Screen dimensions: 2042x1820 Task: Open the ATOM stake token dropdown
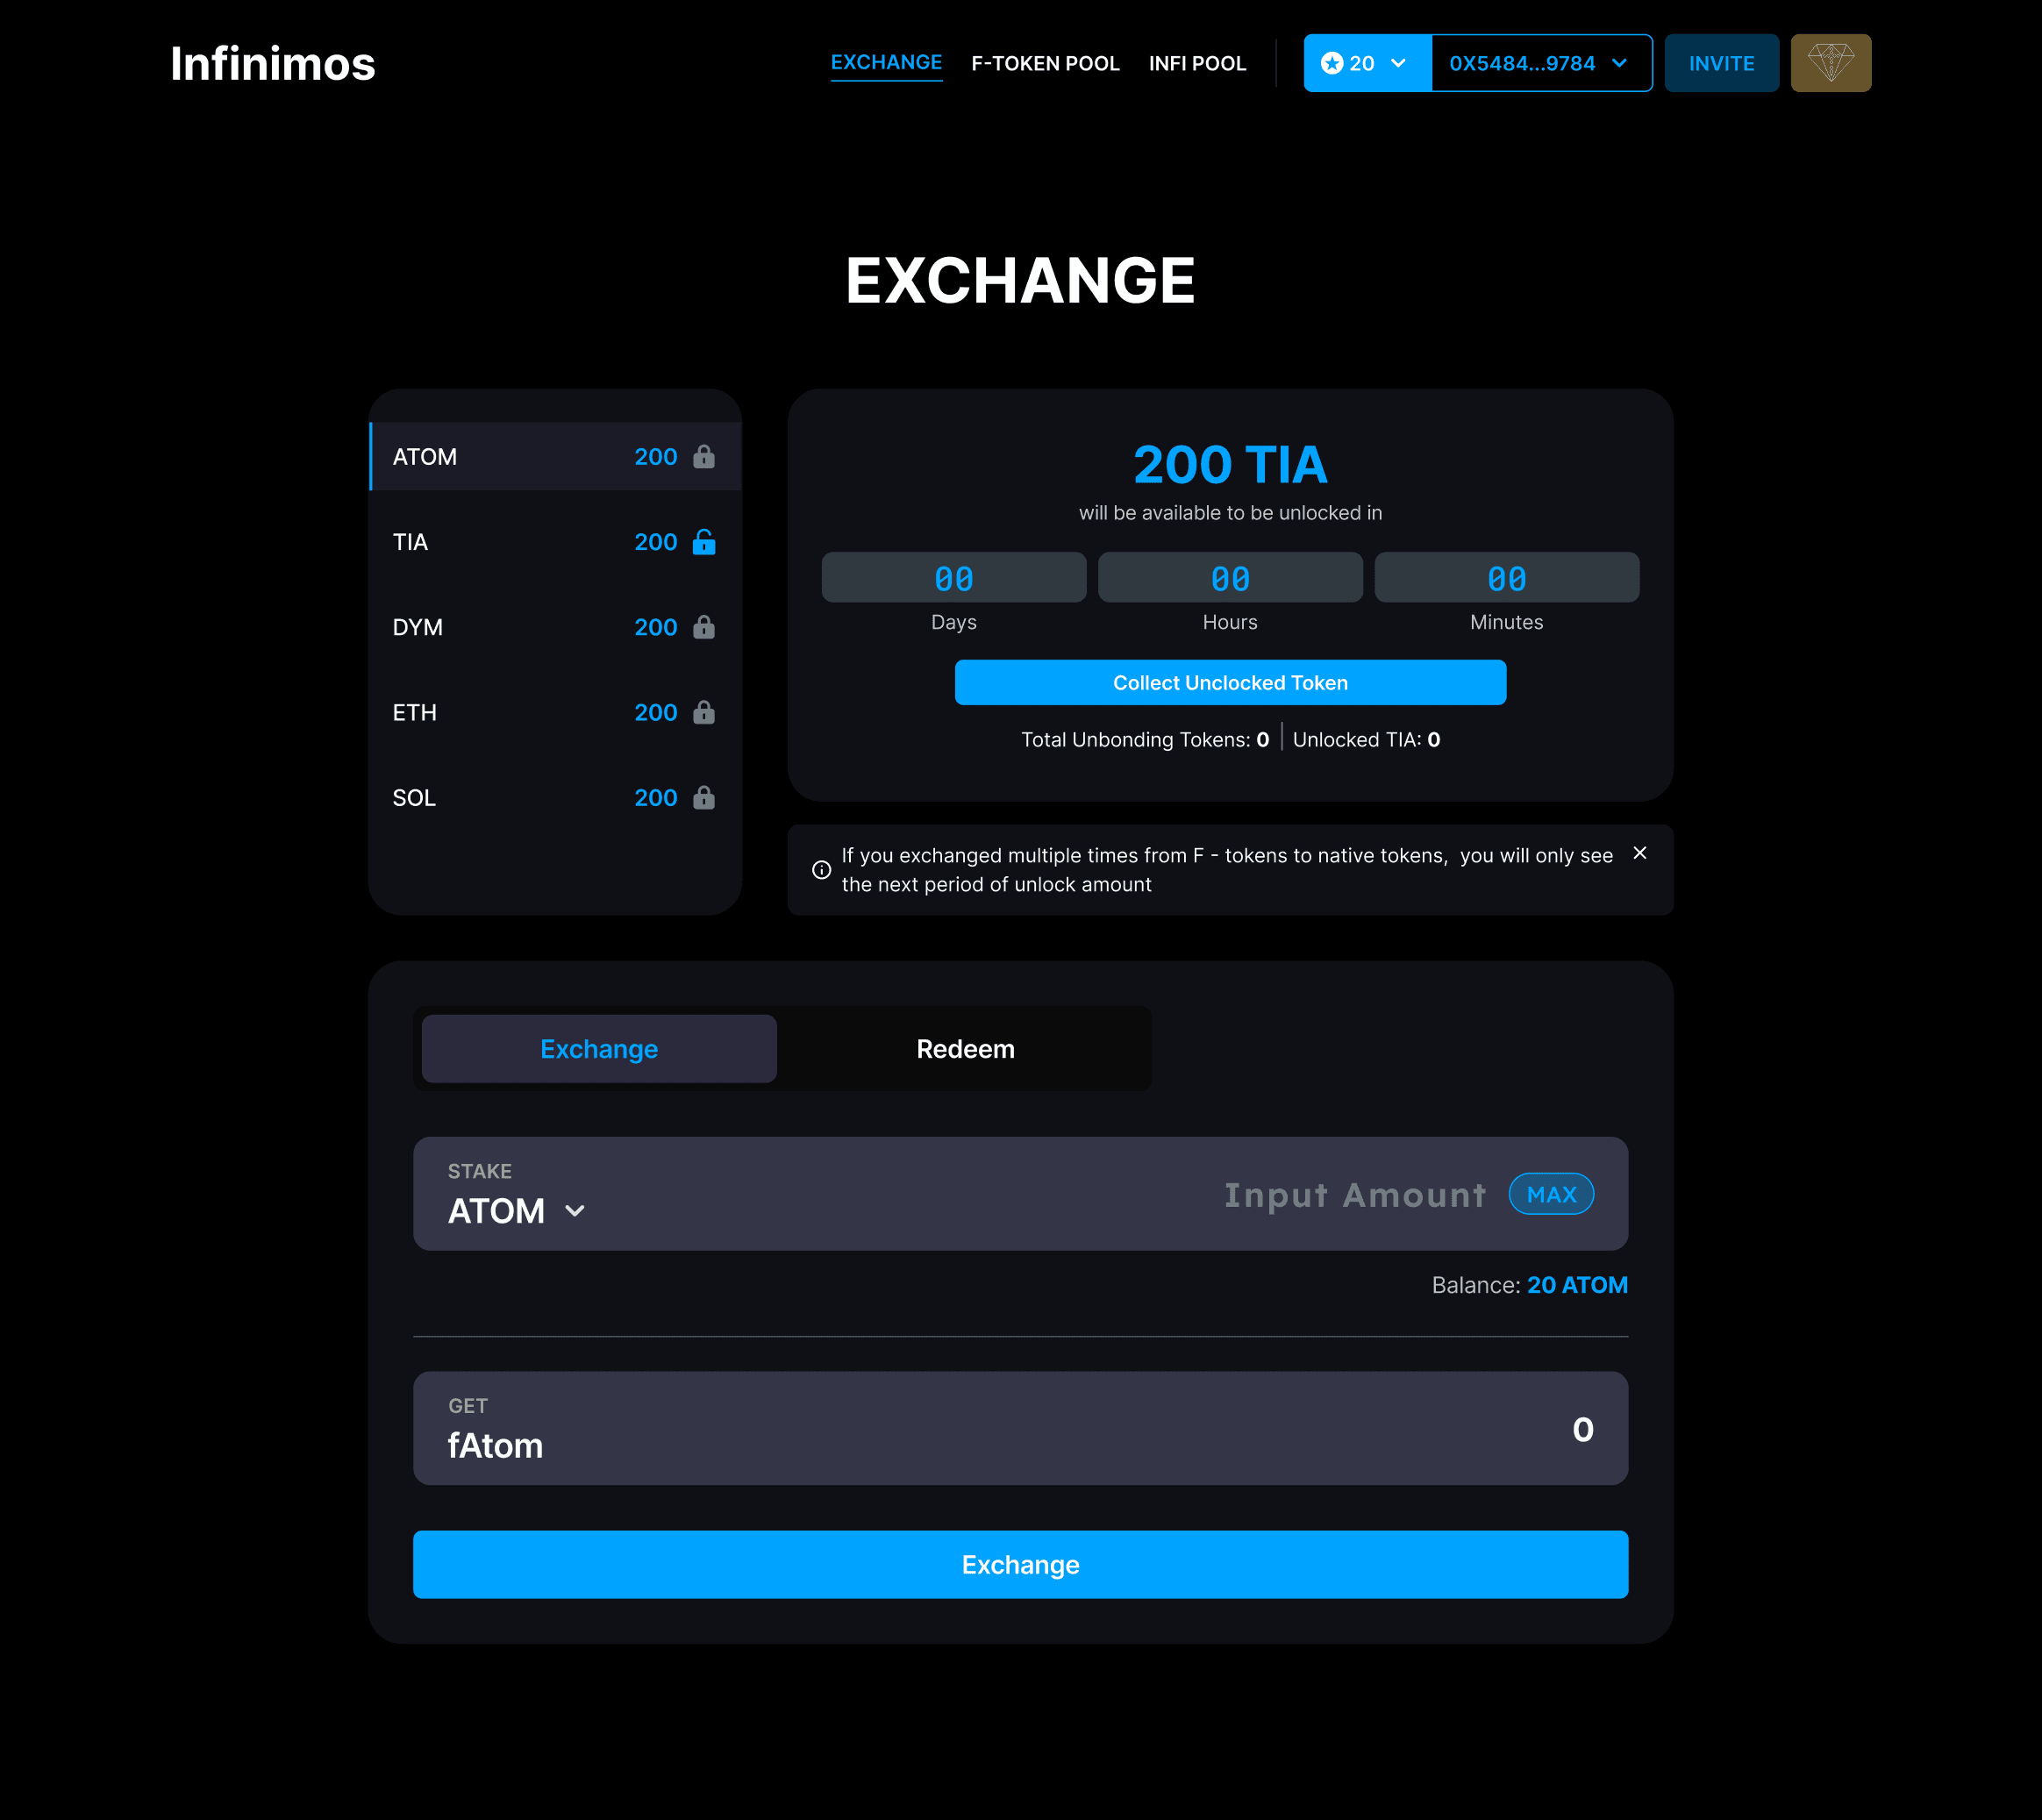515,1209
